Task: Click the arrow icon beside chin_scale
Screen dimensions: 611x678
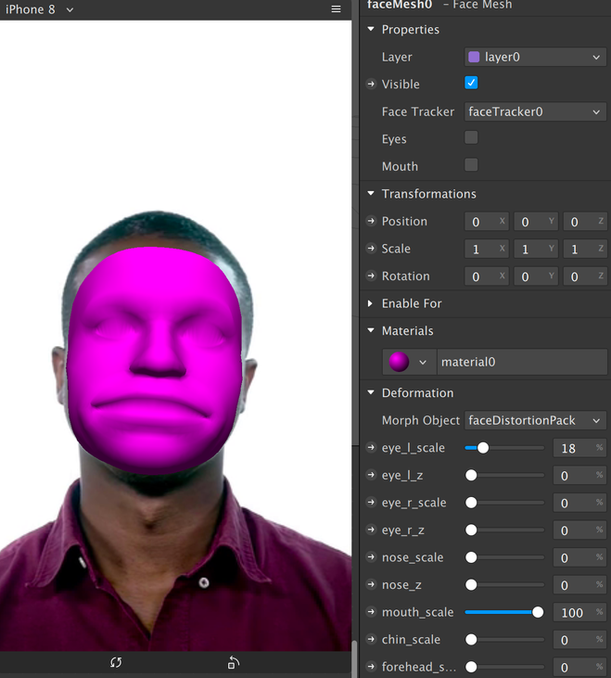Action: (x=371, y=639)
